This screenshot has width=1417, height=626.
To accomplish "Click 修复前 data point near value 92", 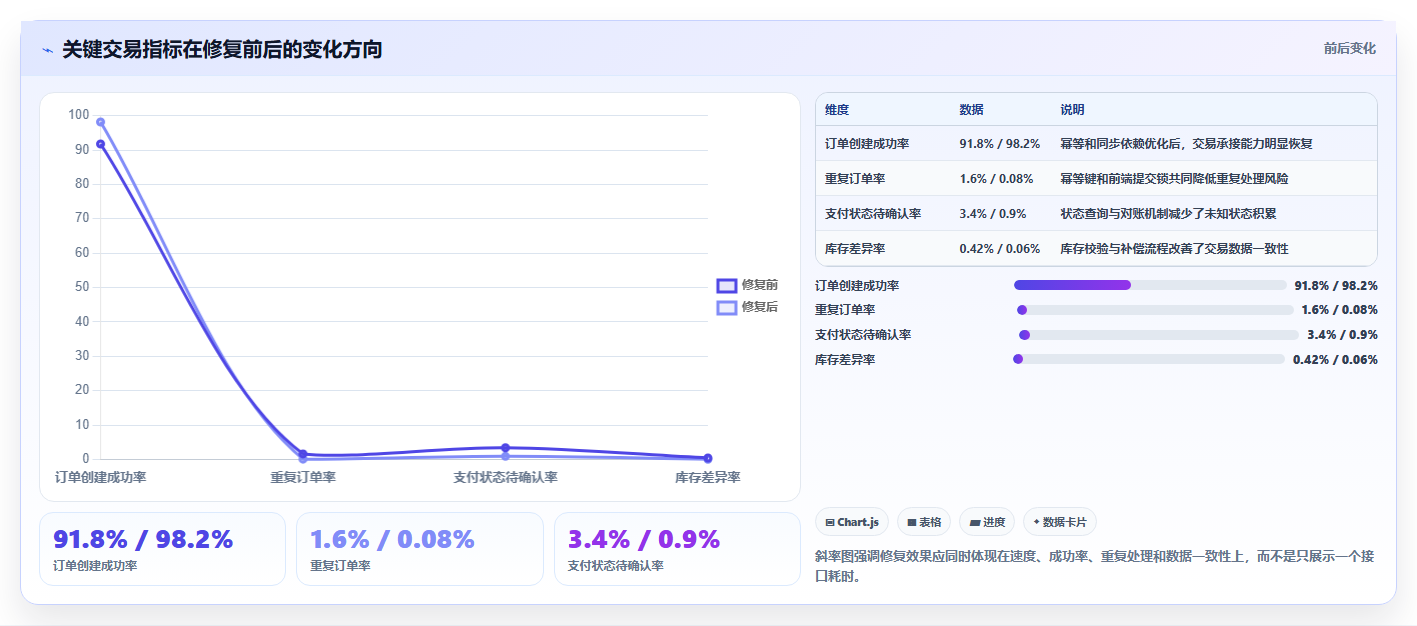I will pos(100,144).
